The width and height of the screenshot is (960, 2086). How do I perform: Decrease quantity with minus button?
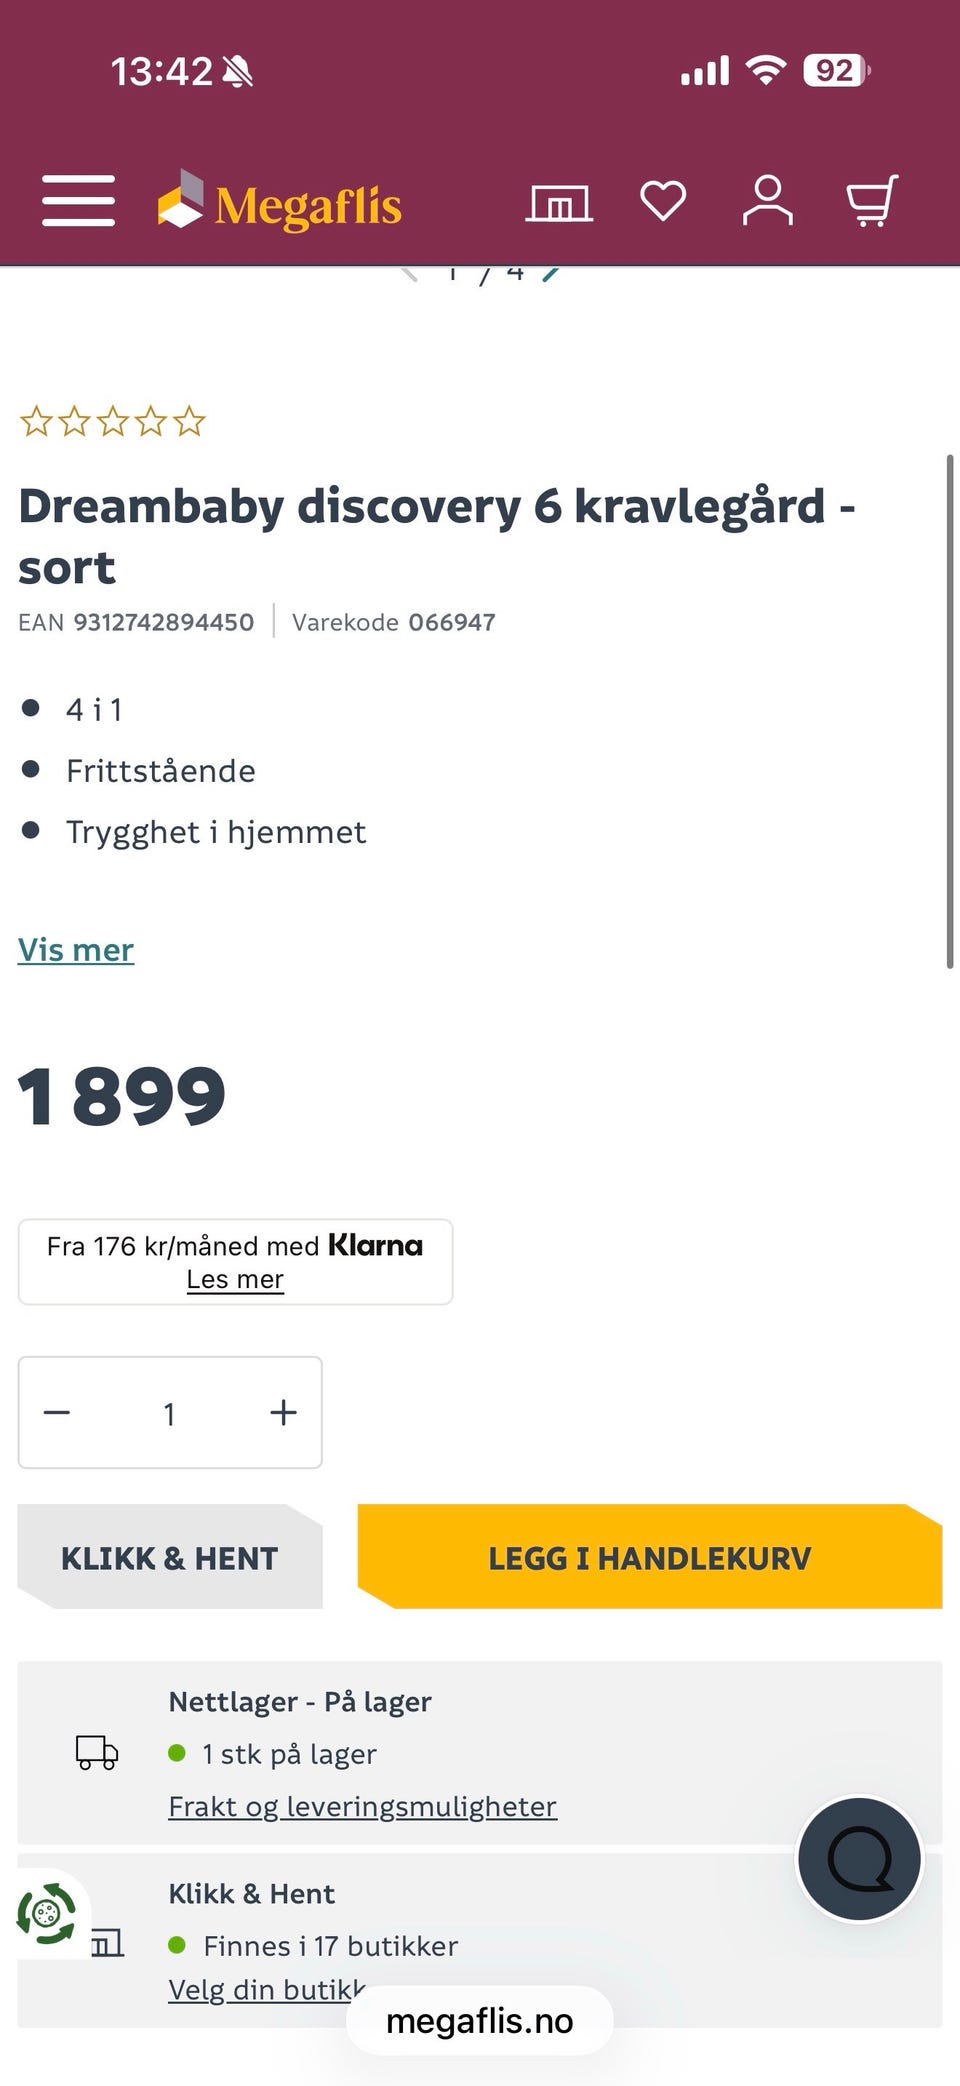click(x=57, y=1412)
